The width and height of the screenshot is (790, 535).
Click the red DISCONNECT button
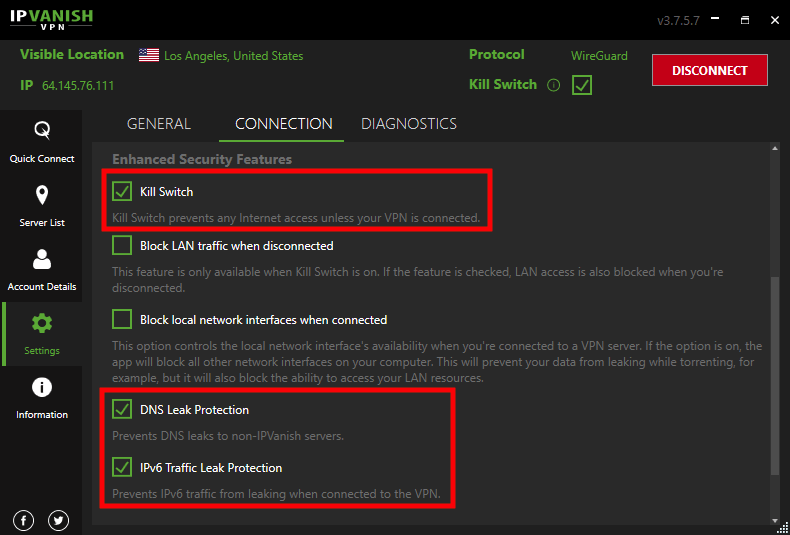tap(709, 70)
